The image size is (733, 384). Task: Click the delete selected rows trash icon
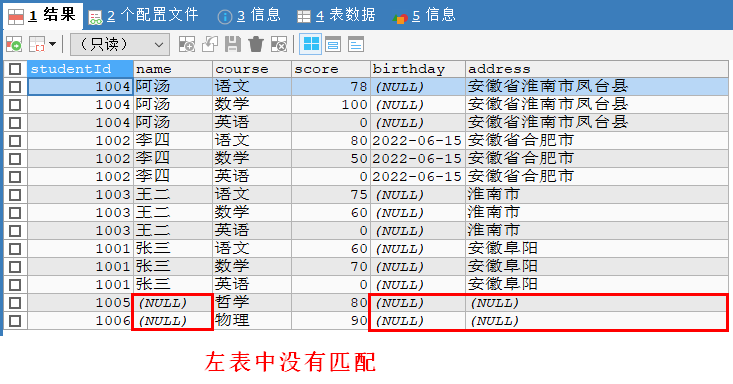click(256, 44)
